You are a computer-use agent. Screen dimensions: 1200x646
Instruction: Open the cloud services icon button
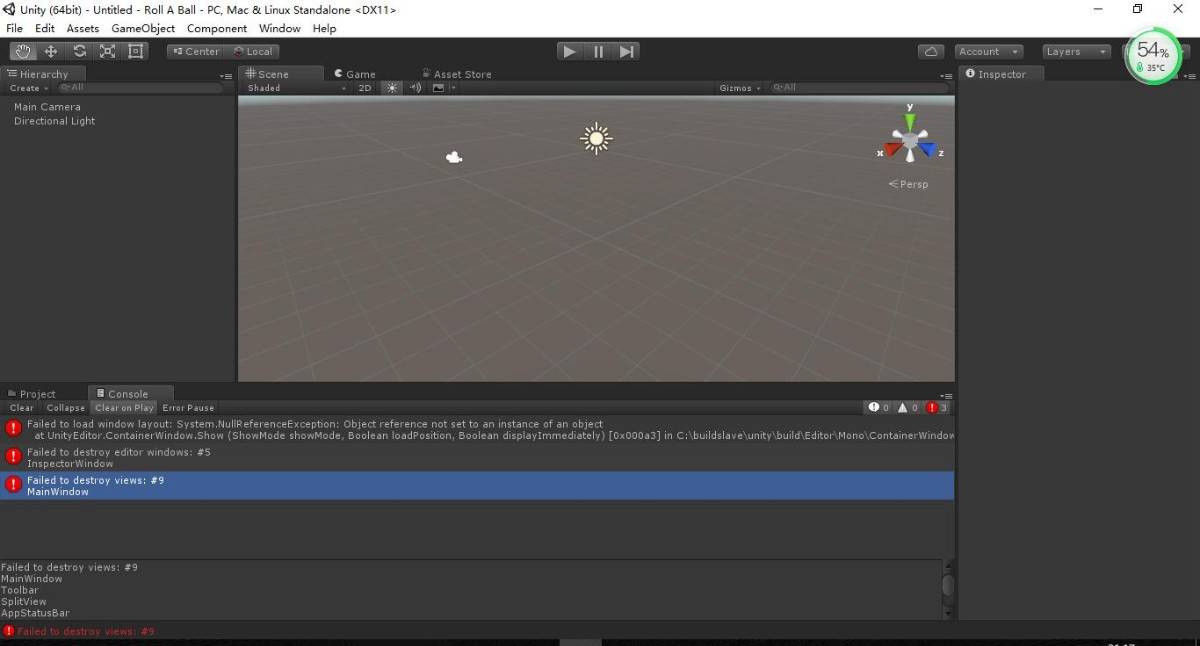click(931, 51)
